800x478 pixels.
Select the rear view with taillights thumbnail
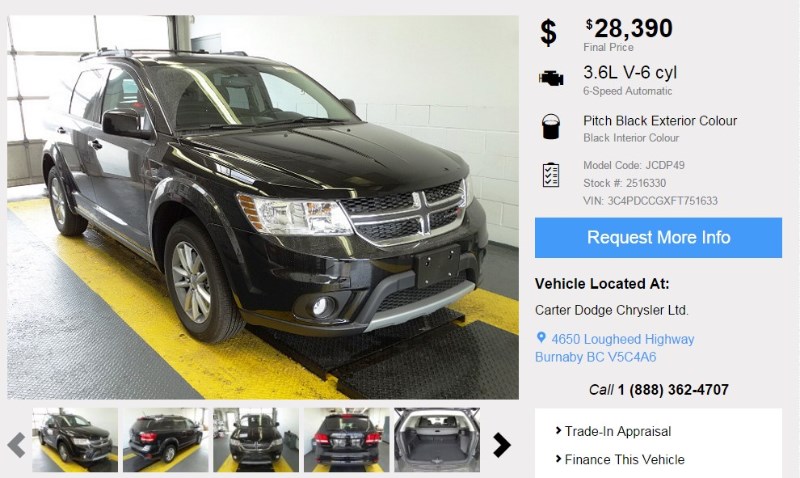coord(346,440)
